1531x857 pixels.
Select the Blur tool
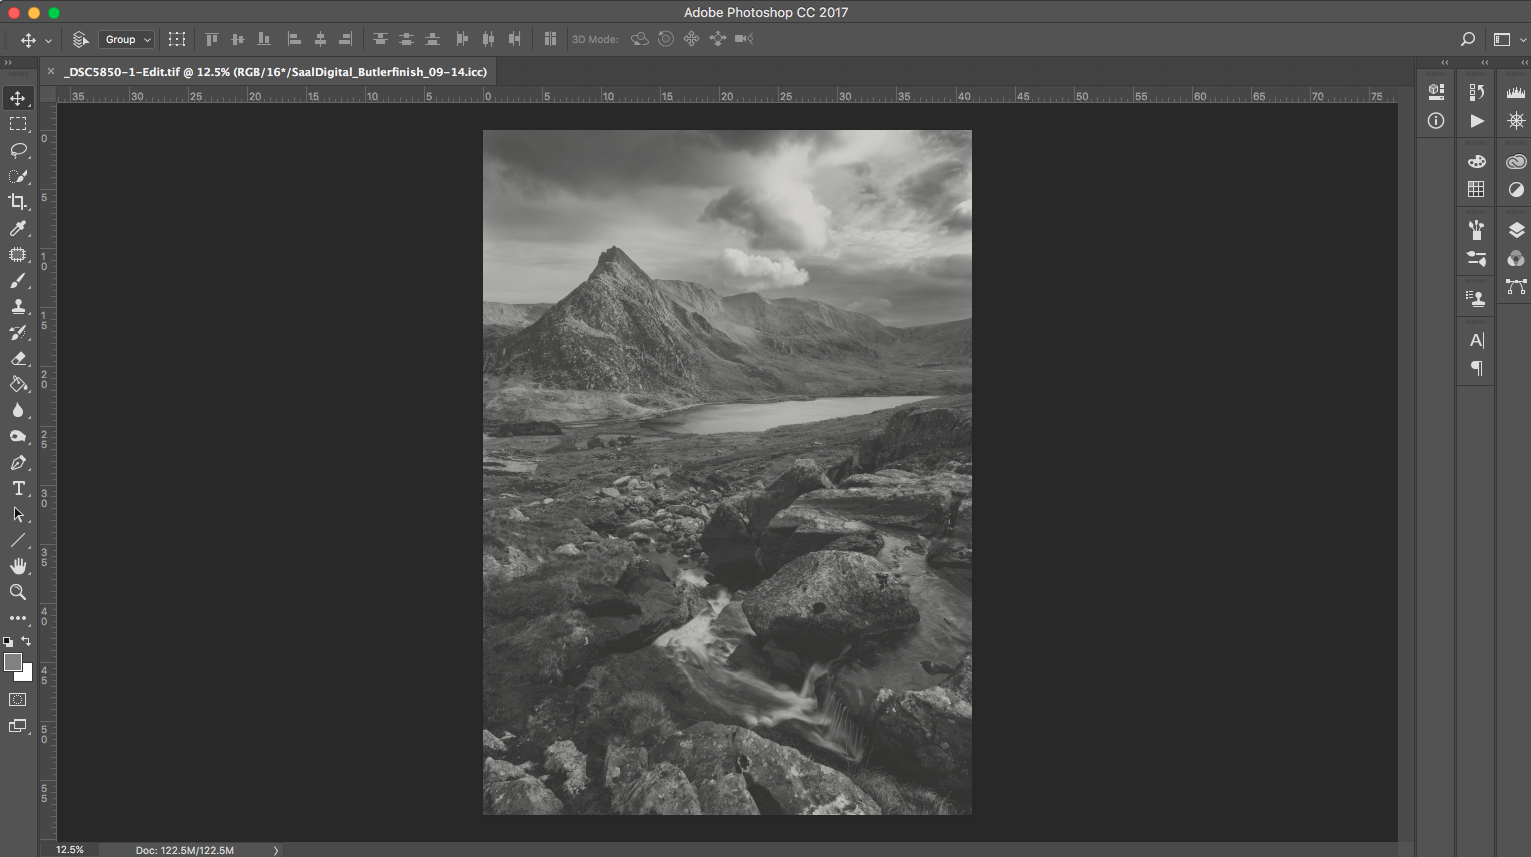[18, 410]
